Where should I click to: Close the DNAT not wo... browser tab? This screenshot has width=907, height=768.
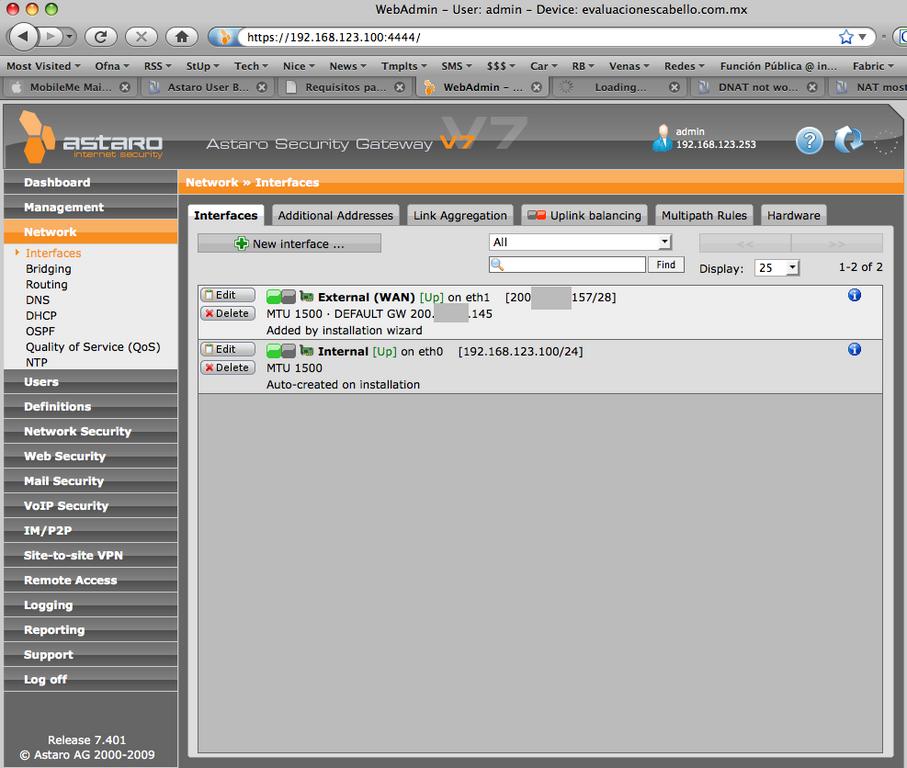coord(812,87)
